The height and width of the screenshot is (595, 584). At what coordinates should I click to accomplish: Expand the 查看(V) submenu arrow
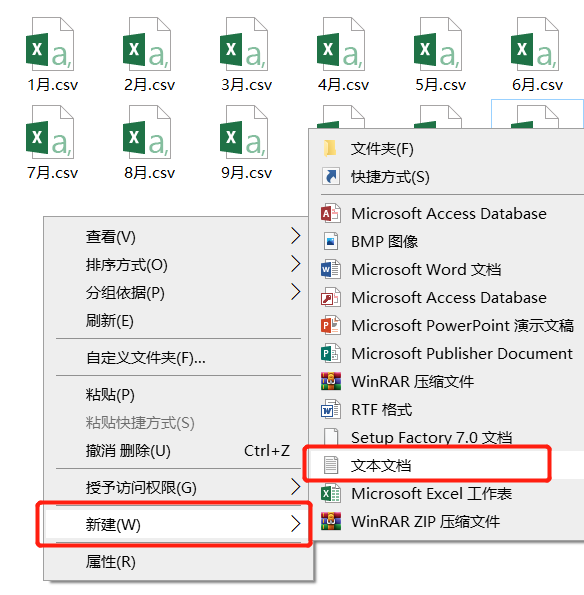(x=296, y=236)
